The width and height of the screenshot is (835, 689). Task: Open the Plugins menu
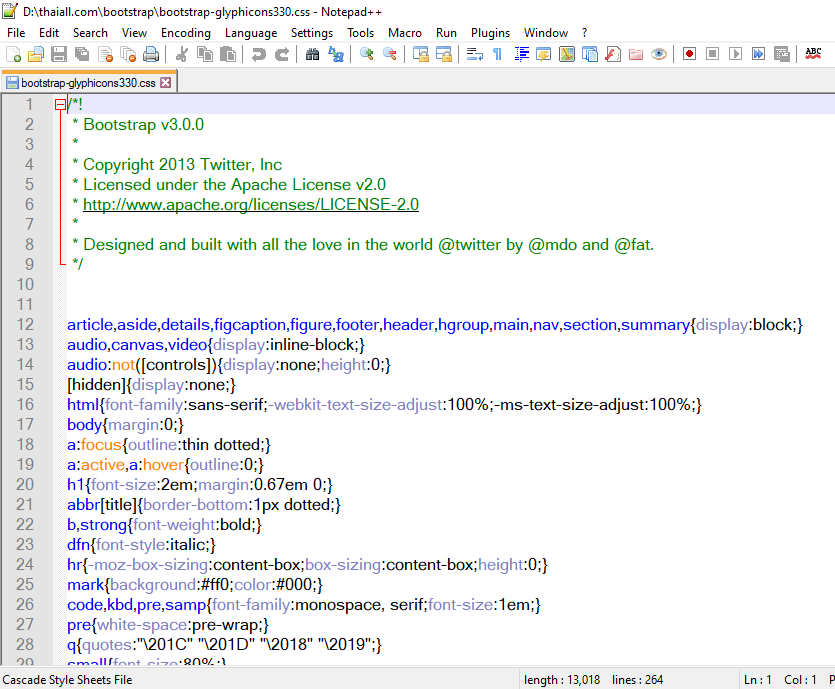pyautogui.click(x=490, y=32)
